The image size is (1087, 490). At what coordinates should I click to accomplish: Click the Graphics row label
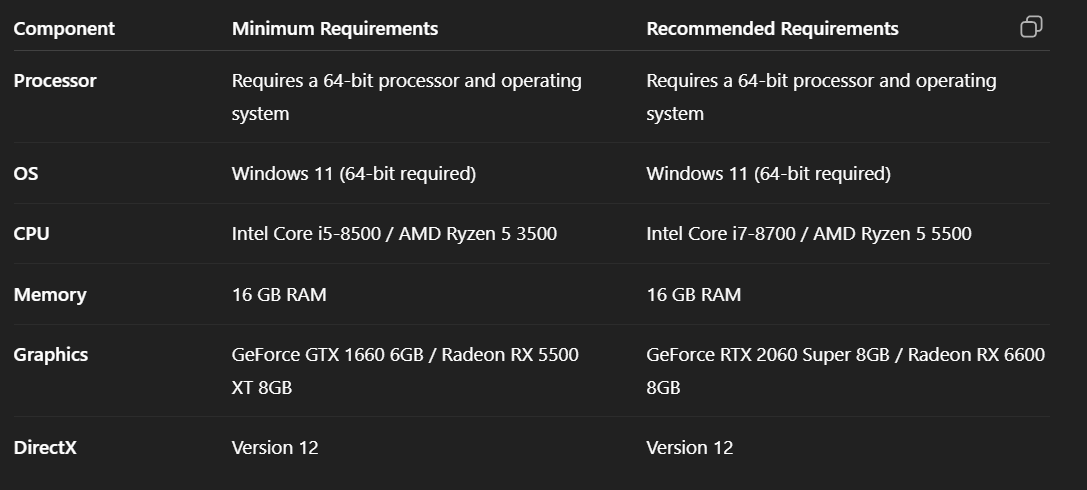click(x=51, y=355)
